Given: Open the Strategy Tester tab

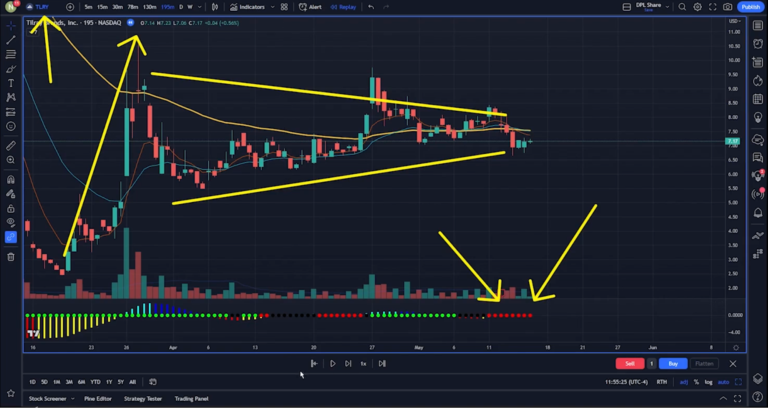Looking at the screenshot, I should coord(143,399).
